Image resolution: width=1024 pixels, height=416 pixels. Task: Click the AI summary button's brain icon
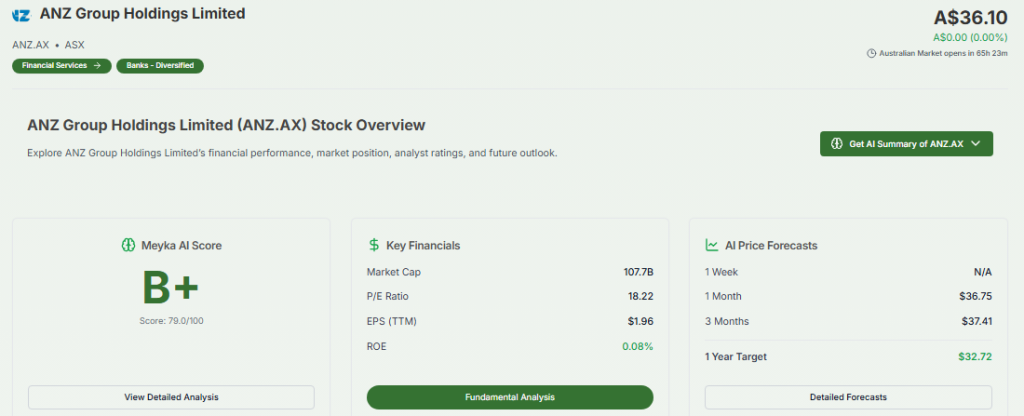(x=836, y=144)
